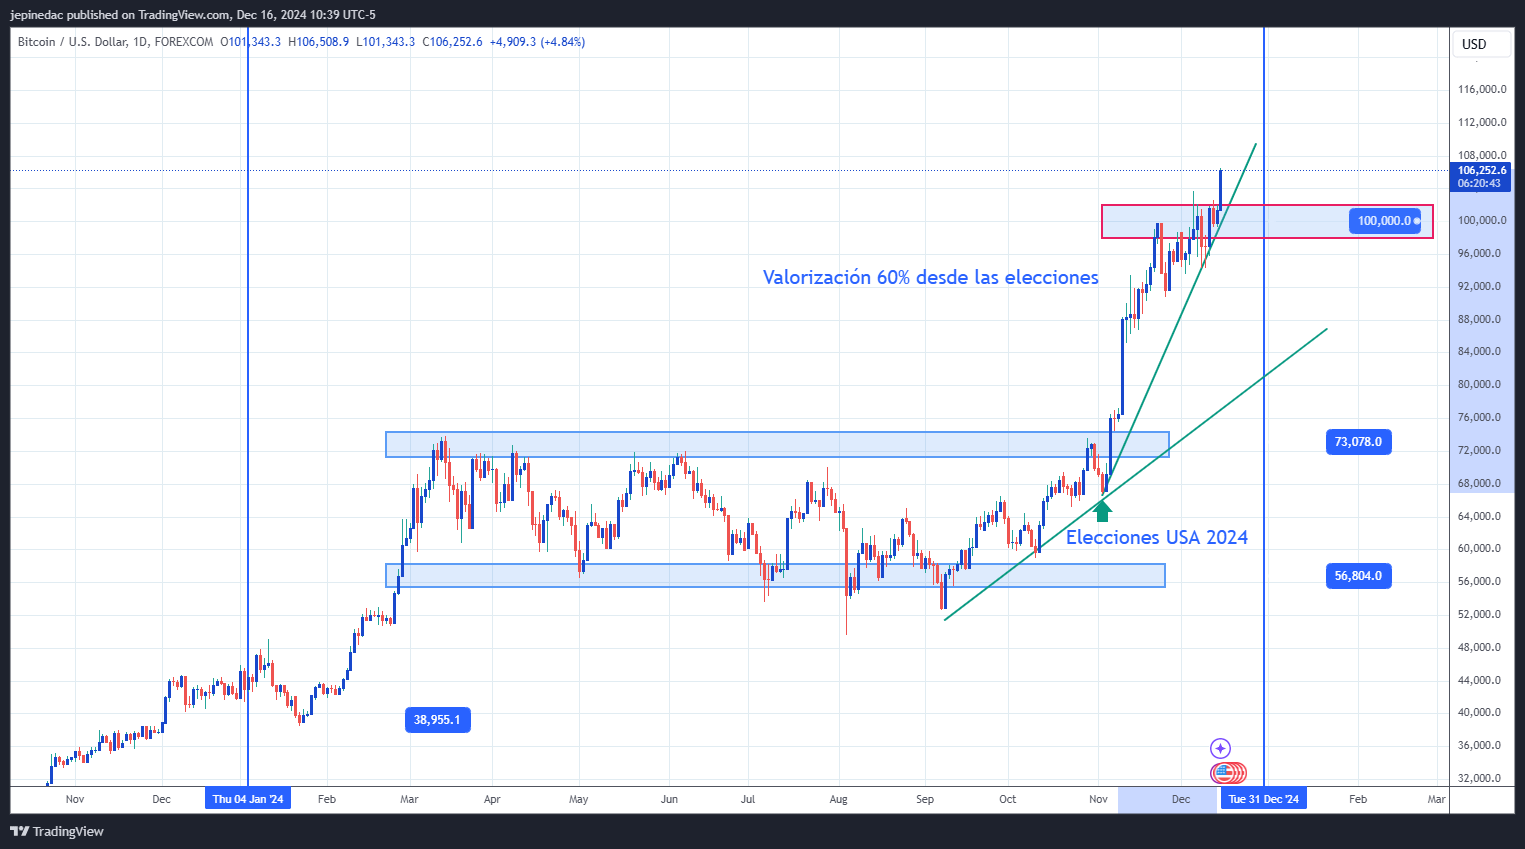Screen dimensions: 1525x849
Task: Click the close value C106,252.6
Action: click(x=452, y=42)
